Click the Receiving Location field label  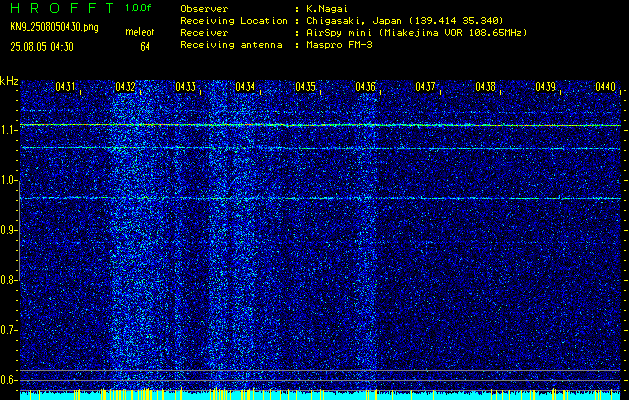coord(234,20)
